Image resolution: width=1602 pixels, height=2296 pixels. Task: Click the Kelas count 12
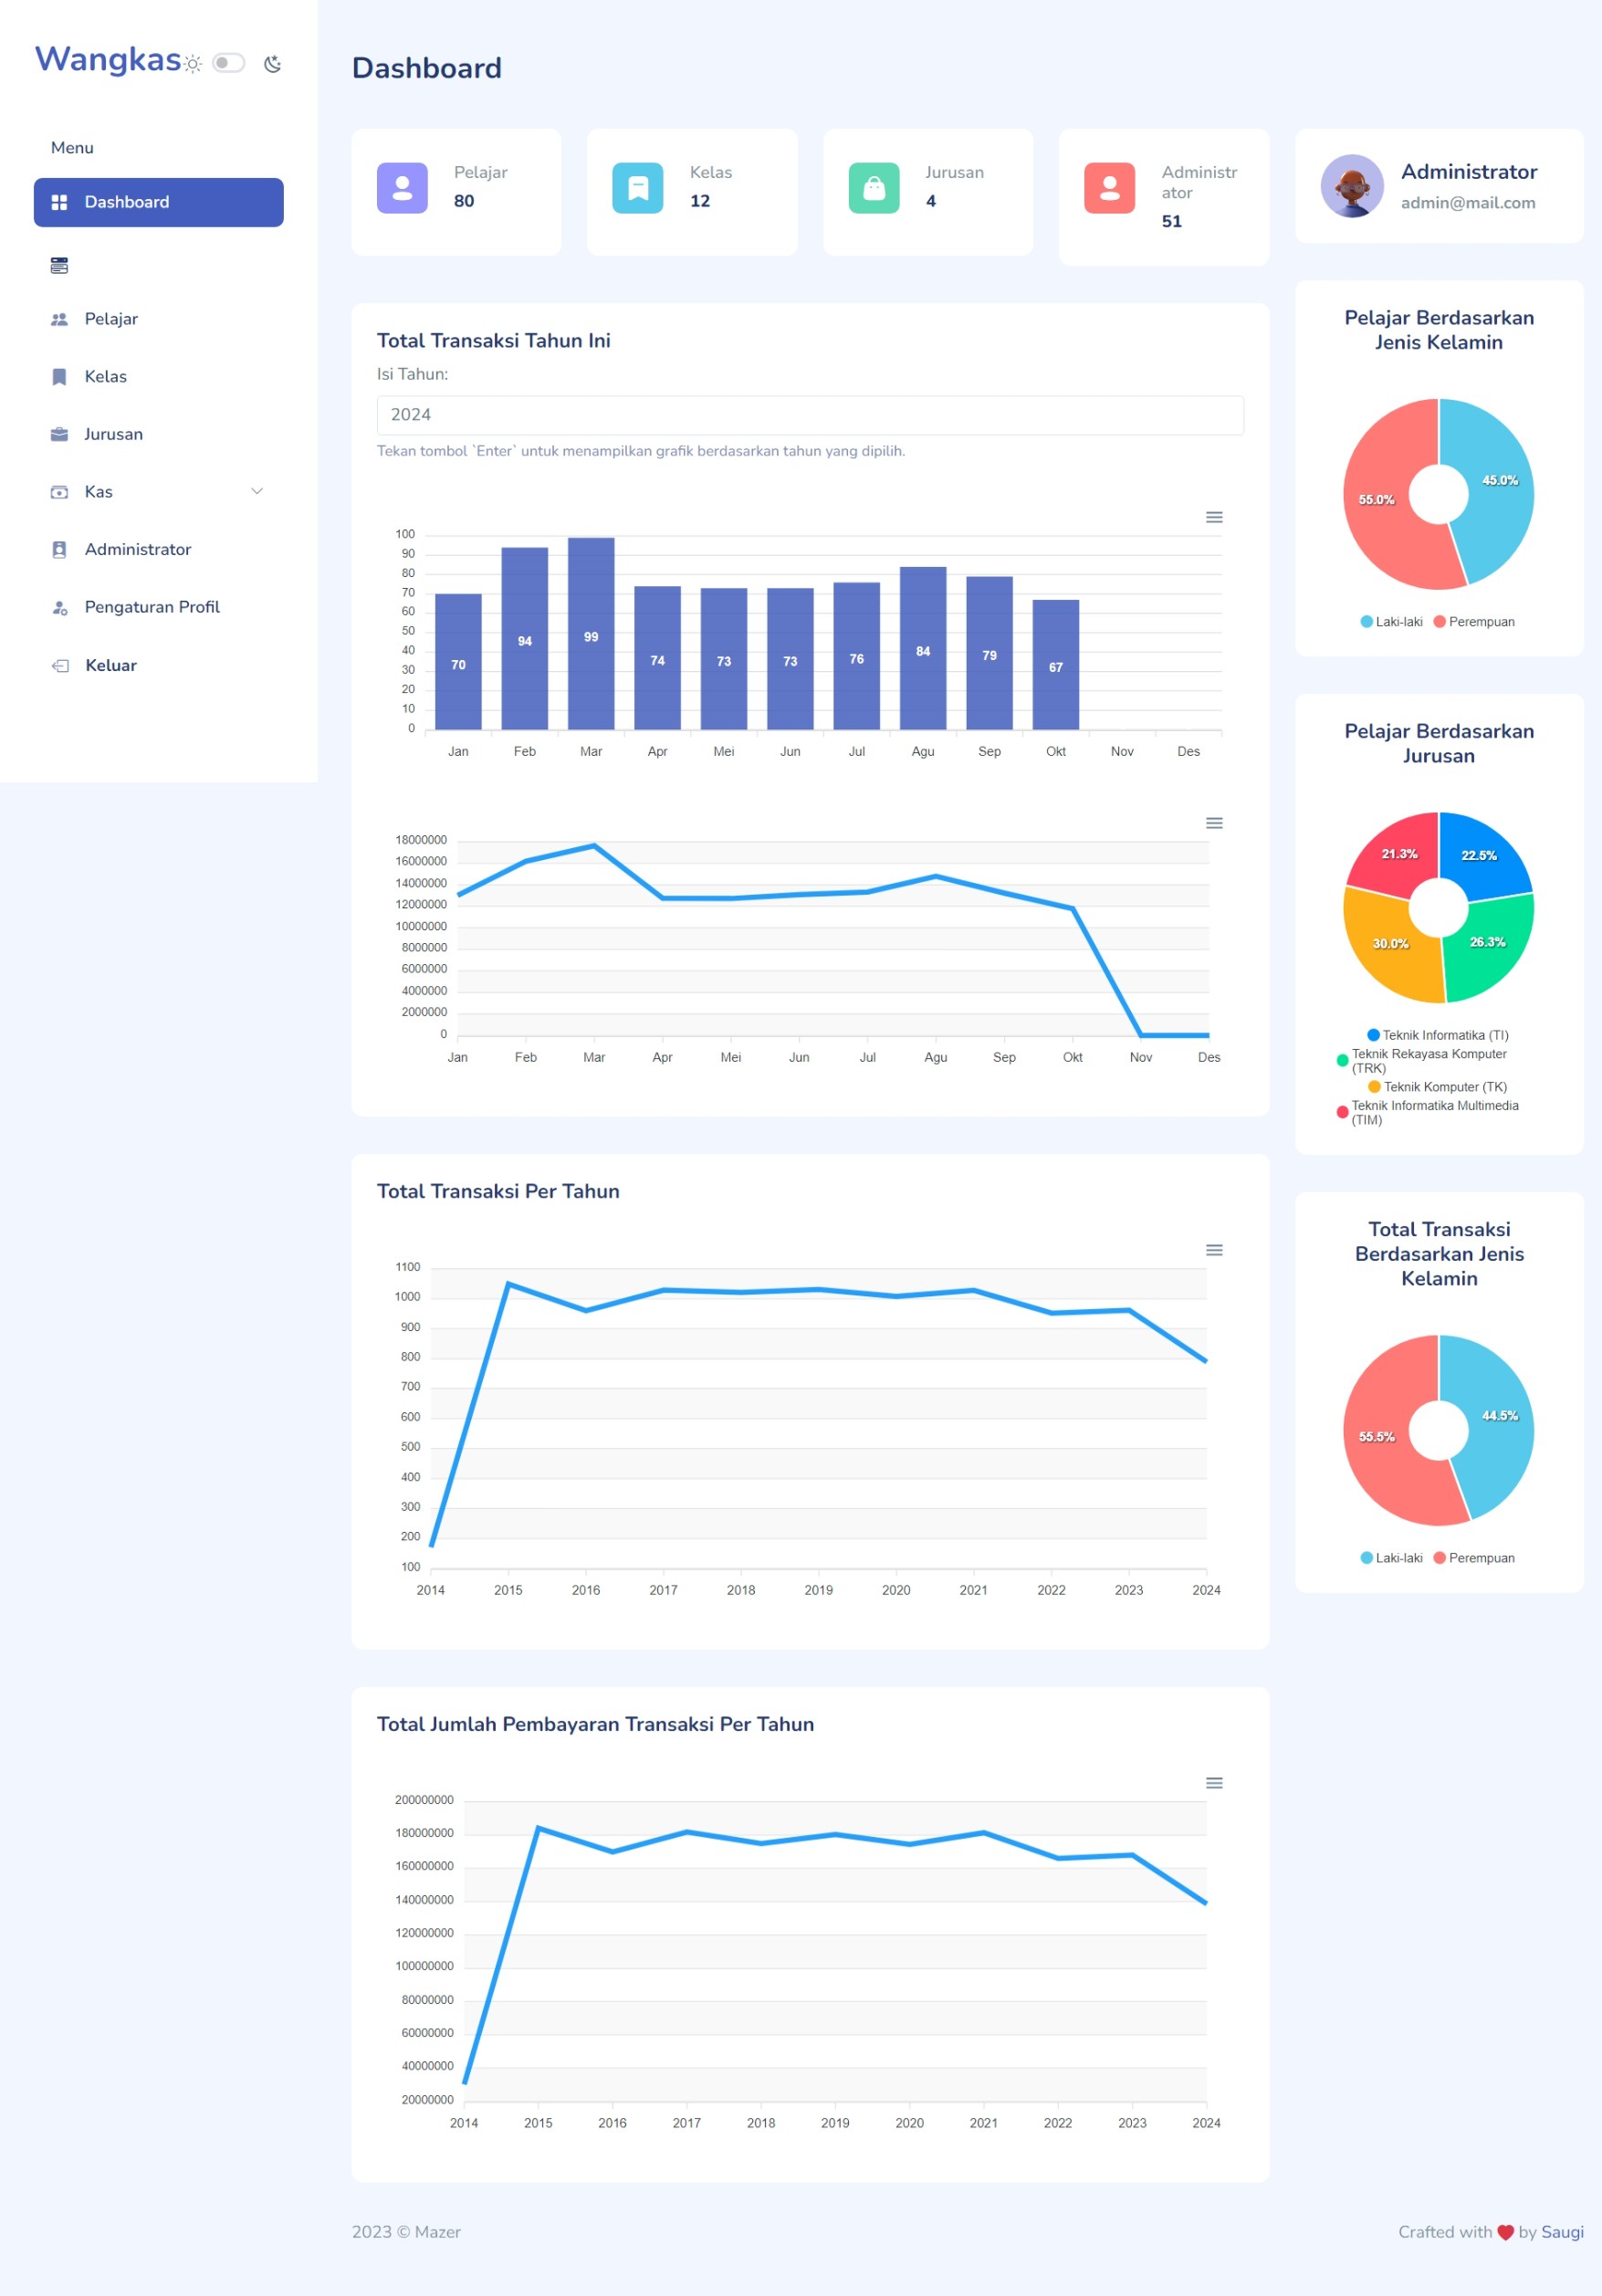click(x=700, y=201)
